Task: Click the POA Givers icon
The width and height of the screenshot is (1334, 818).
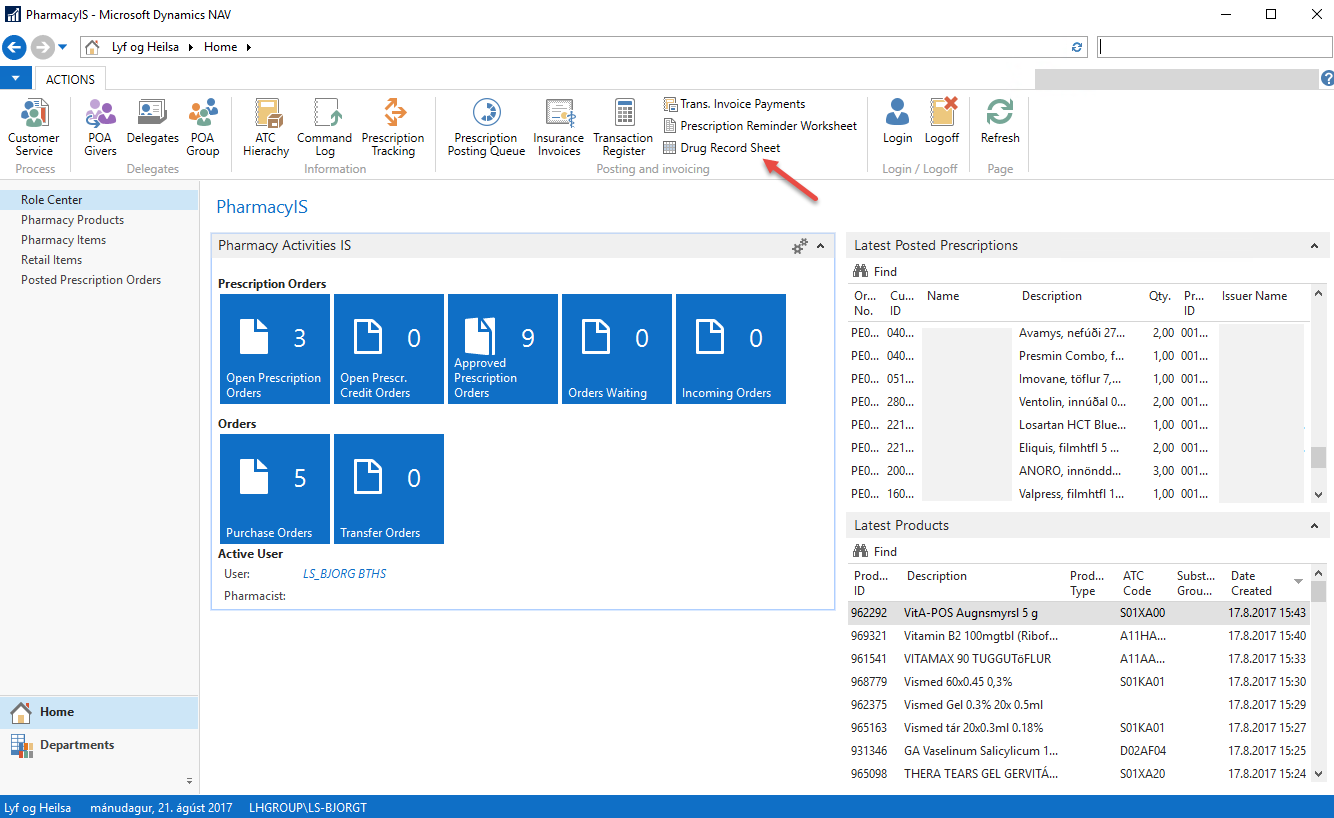Action: (100, 127)
